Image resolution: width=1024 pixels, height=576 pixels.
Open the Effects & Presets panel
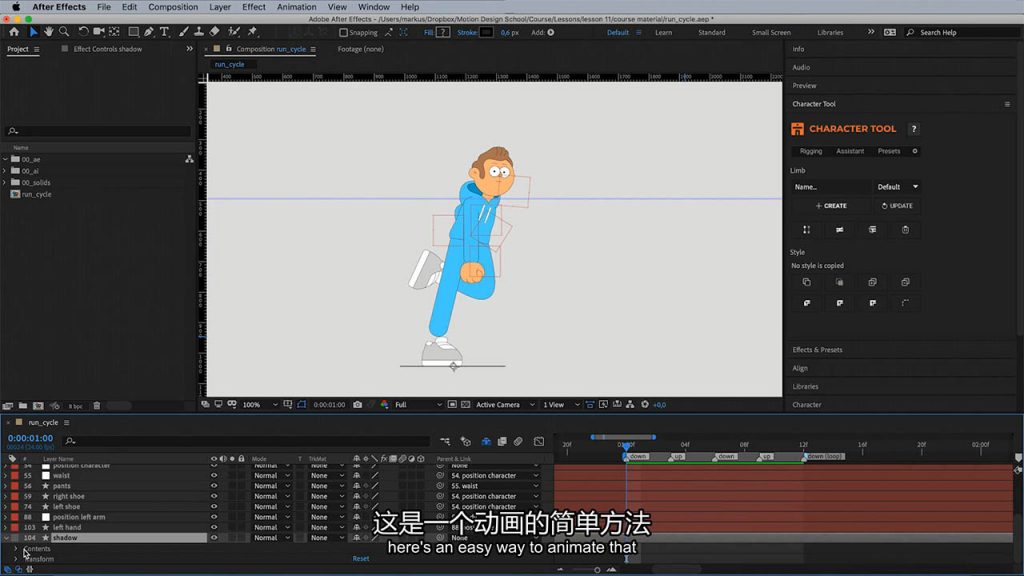(x=817, y=350)
